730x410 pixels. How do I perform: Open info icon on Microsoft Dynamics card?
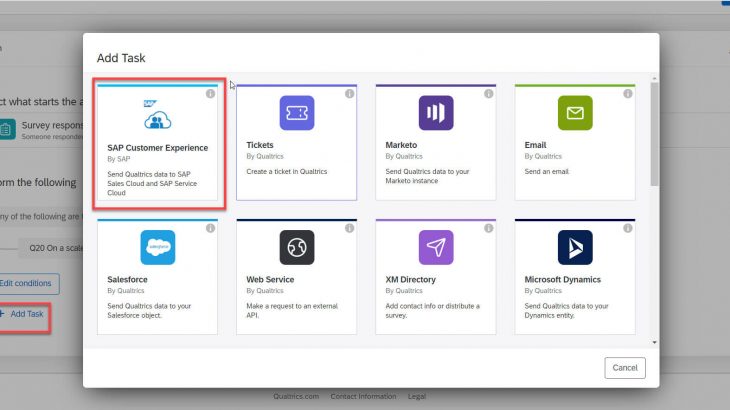(628, 228)
